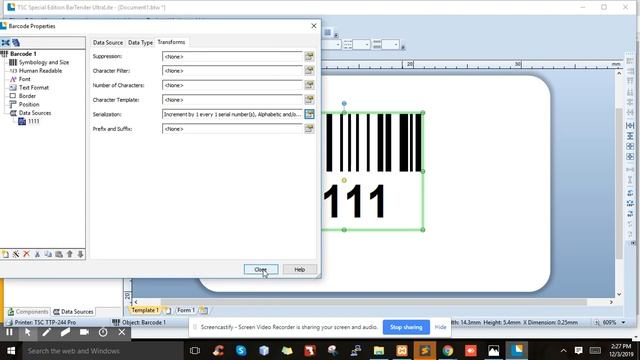Viewport: 640px width, 360px height.
Task: Select Data Sources node in the tree
Action: [35, 113]
